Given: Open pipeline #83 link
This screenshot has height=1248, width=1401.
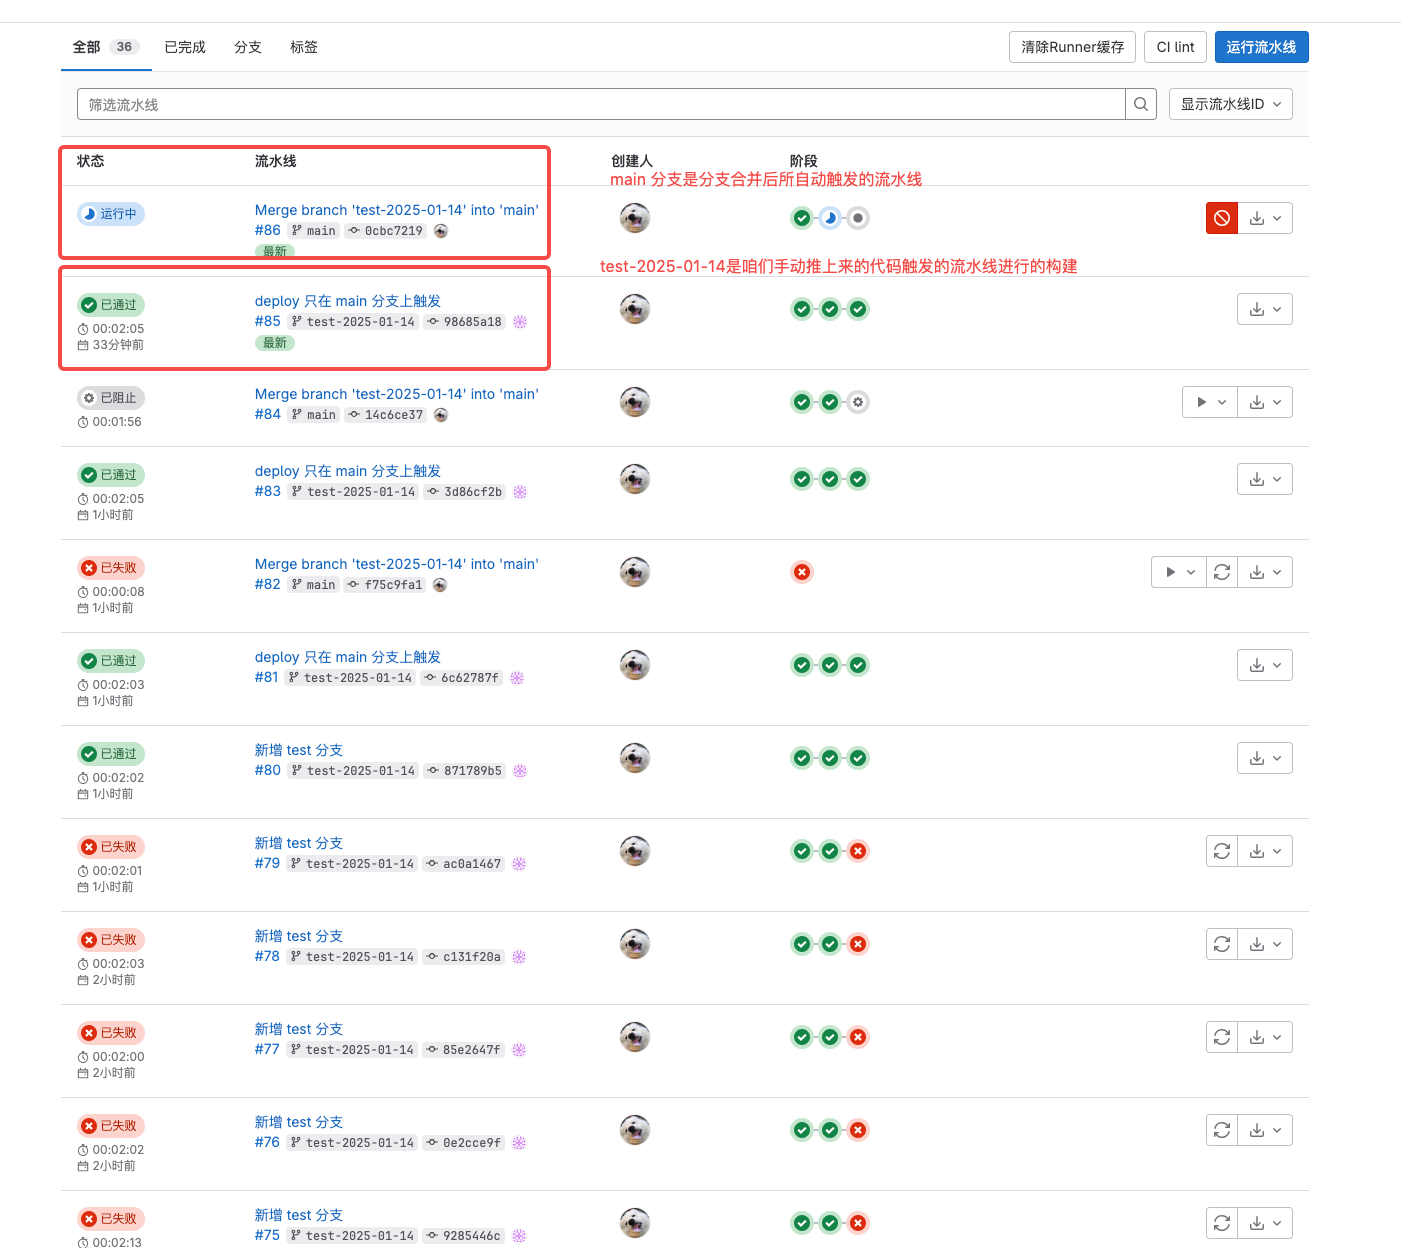Looking at the screenshot, I should tap(268, 491).
